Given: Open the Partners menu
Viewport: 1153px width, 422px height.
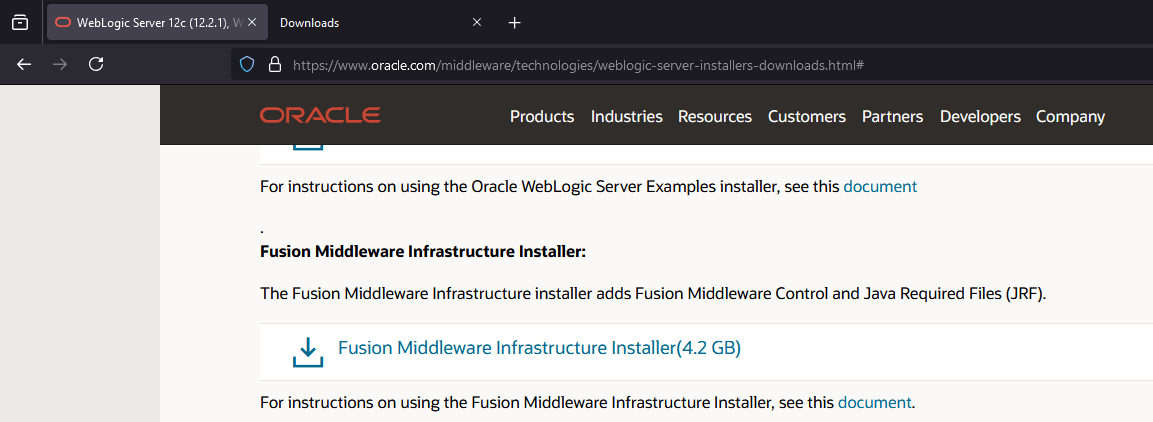Looking at the screenshot, I should pos(893,117).
